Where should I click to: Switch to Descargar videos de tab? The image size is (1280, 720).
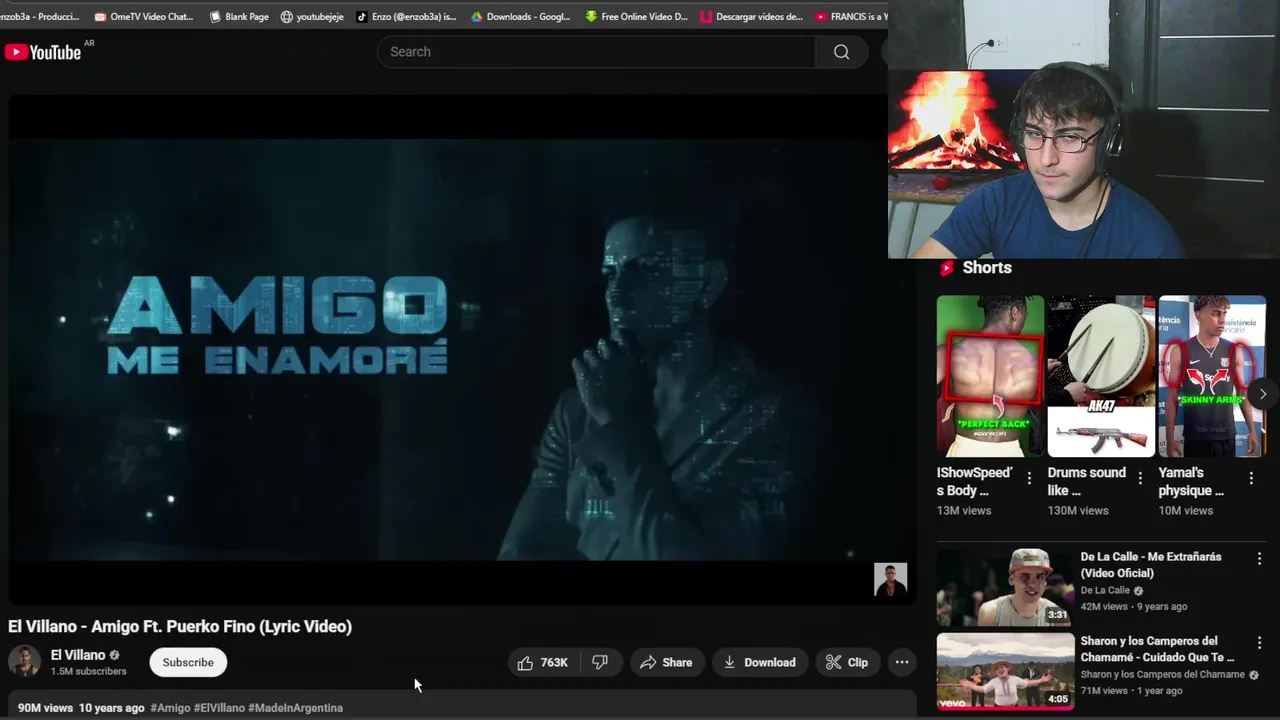click(752, 16)
